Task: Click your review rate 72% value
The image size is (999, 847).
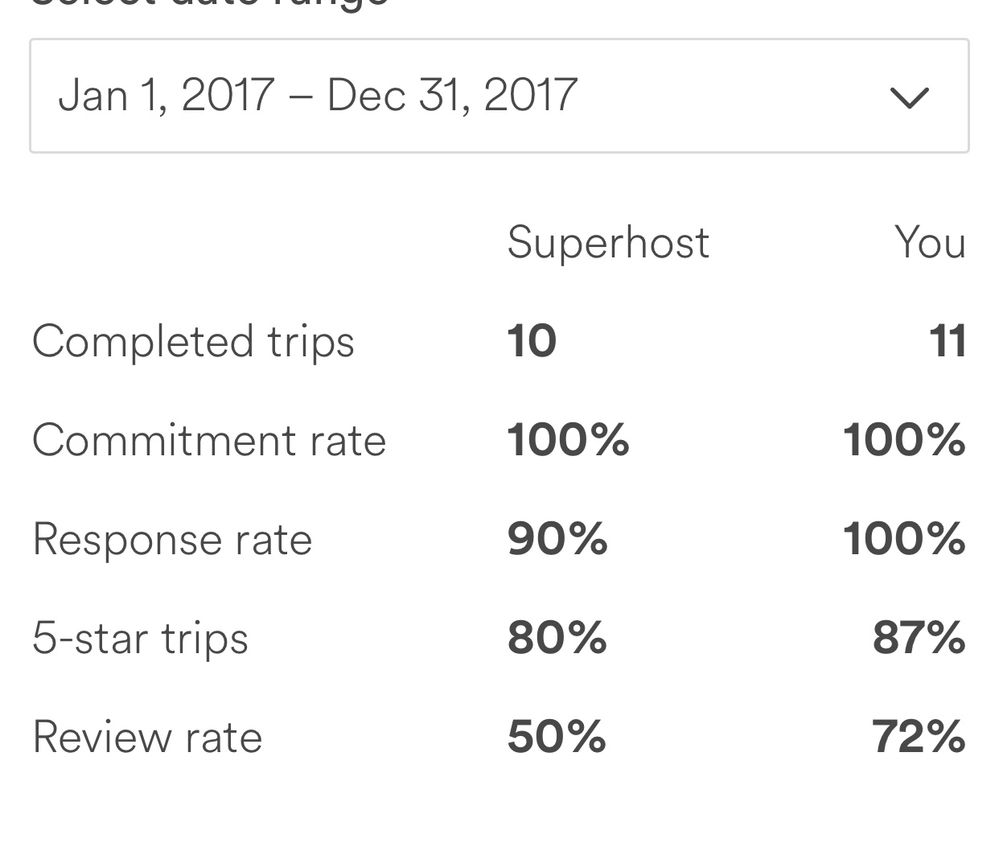Action: 918,738
